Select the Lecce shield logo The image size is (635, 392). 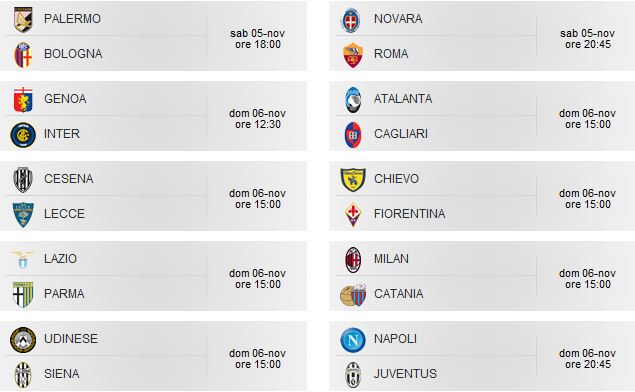tap(23, 215)
